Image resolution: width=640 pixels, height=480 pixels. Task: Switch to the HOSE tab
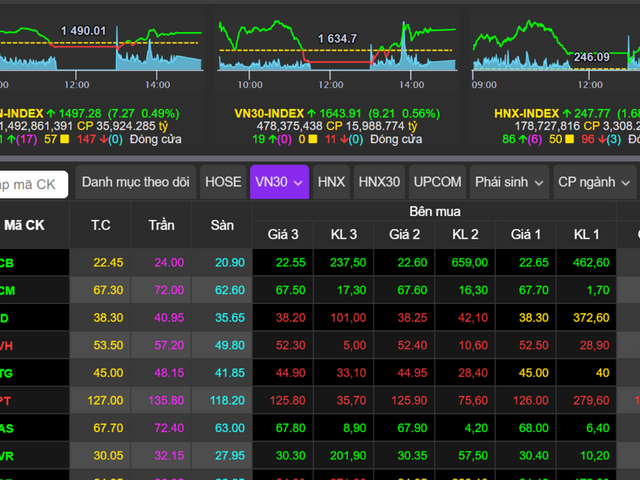pos(223,183)
